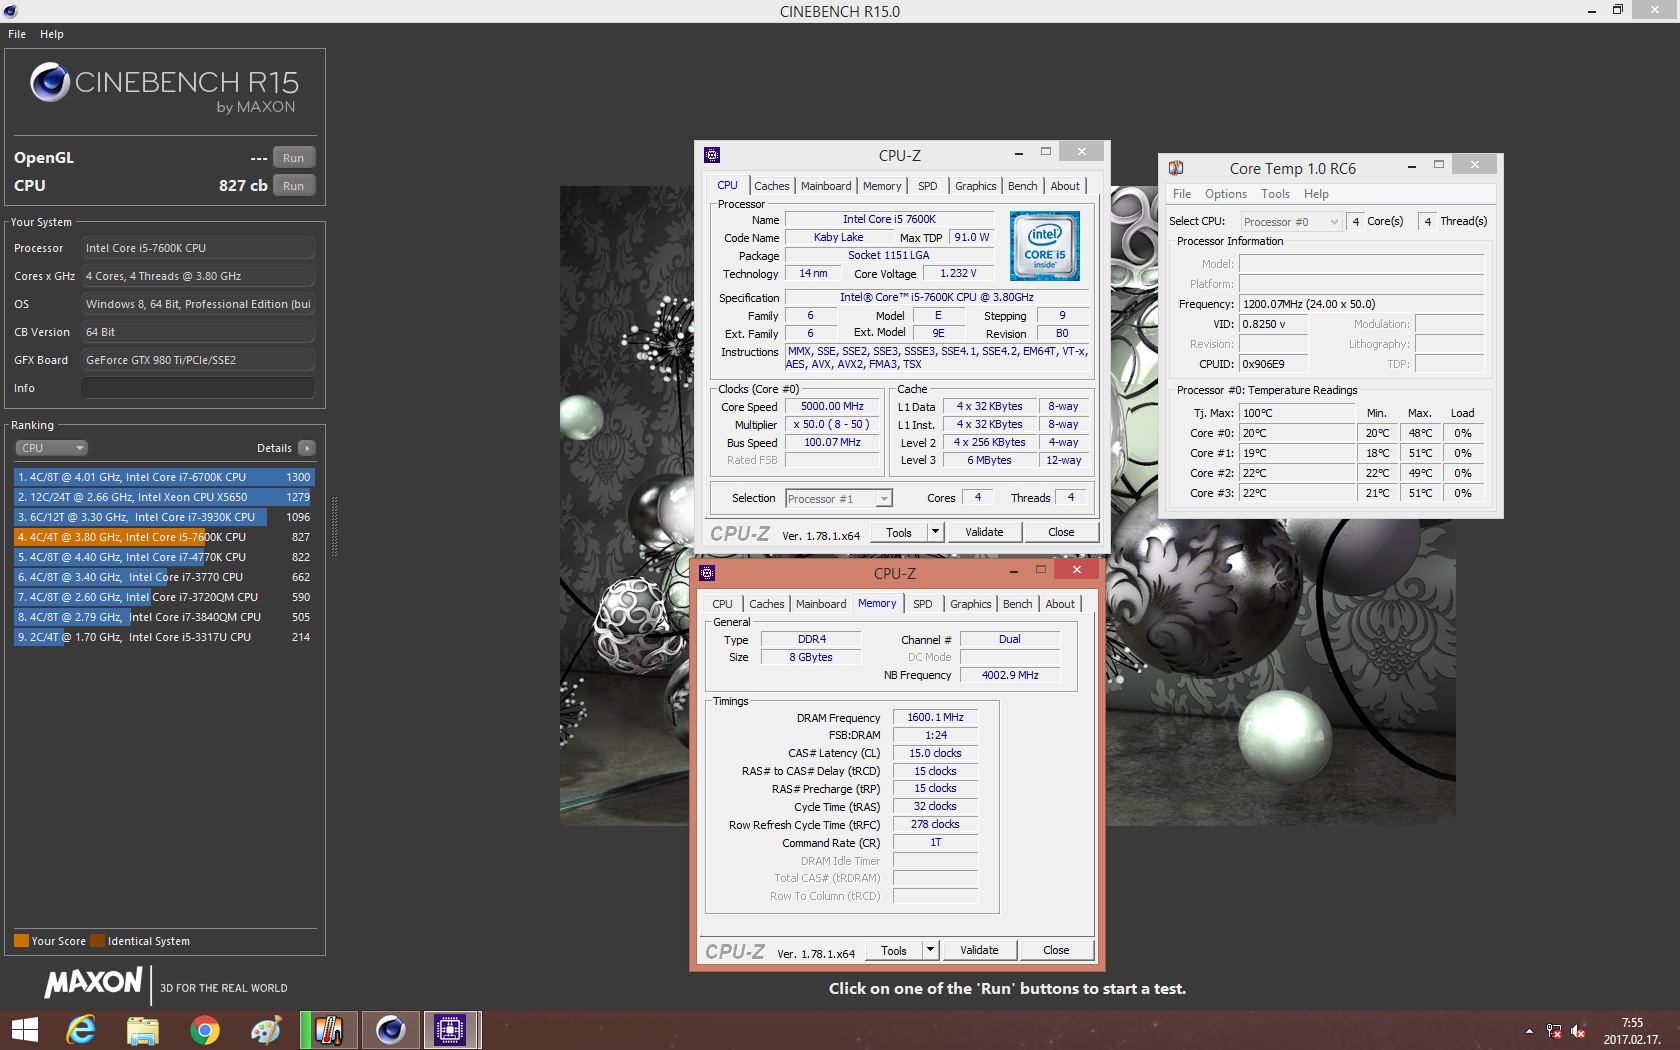
Task: Switch to SPD tab in lower CPU-Z window
Action: (923, 604)
